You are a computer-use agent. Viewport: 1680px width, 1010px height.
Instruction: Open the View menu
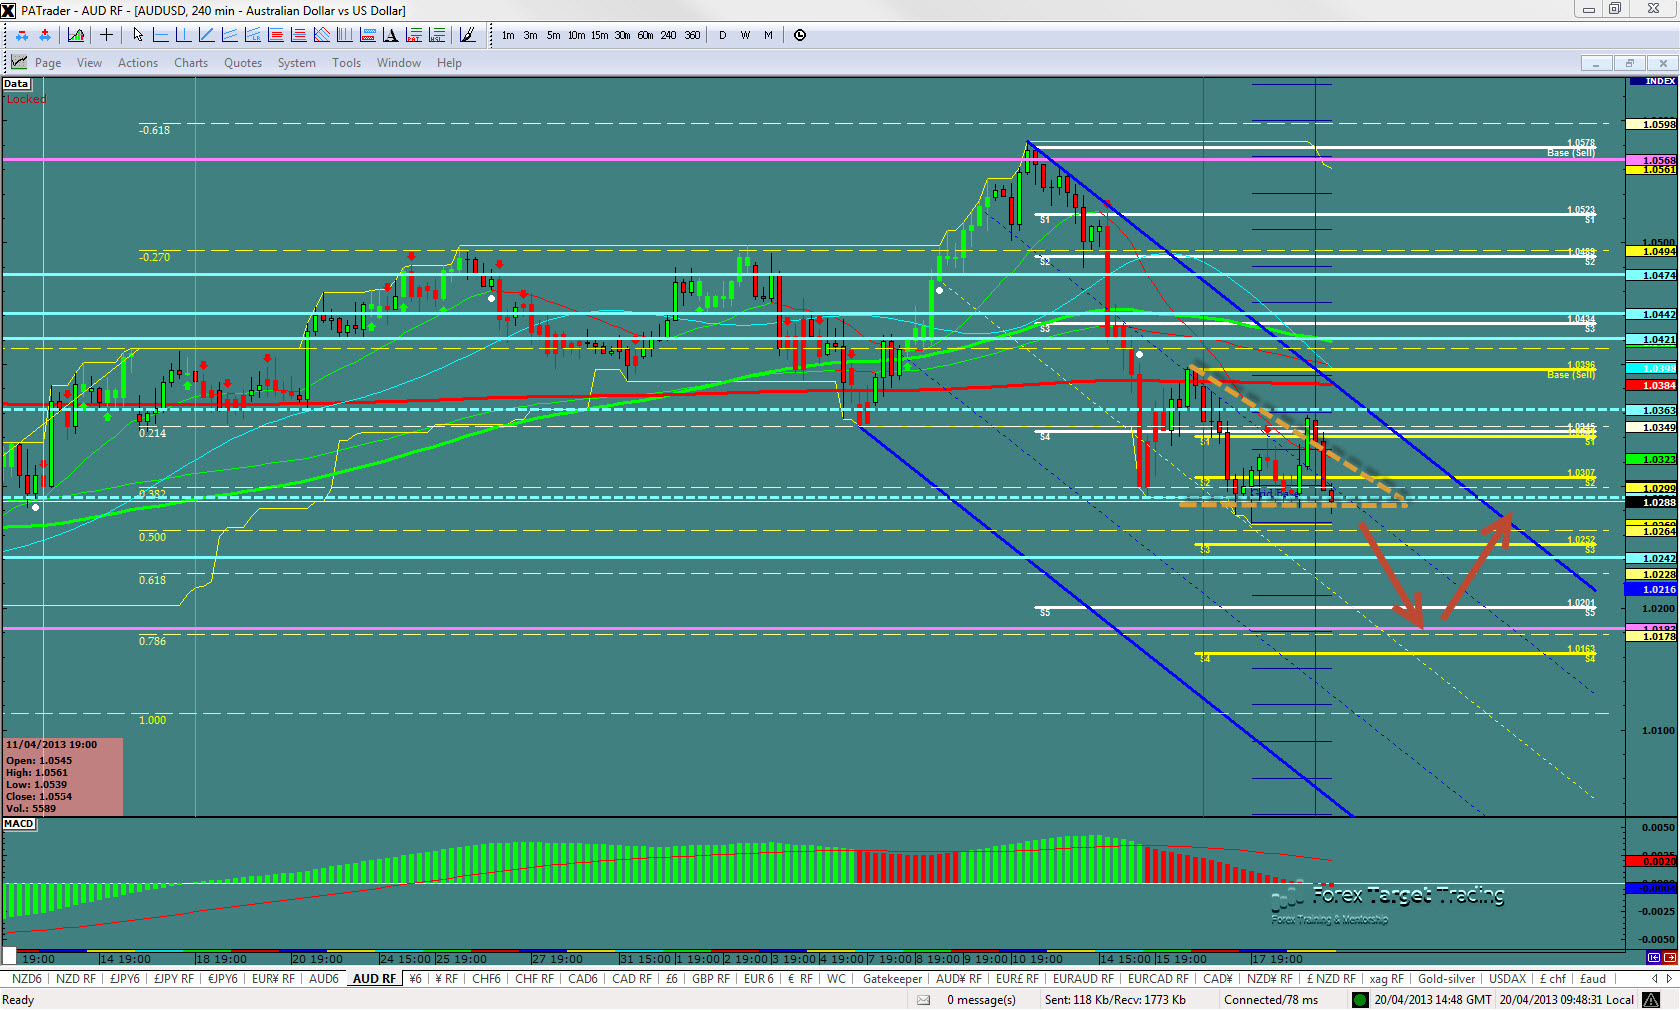click(89, 63)
